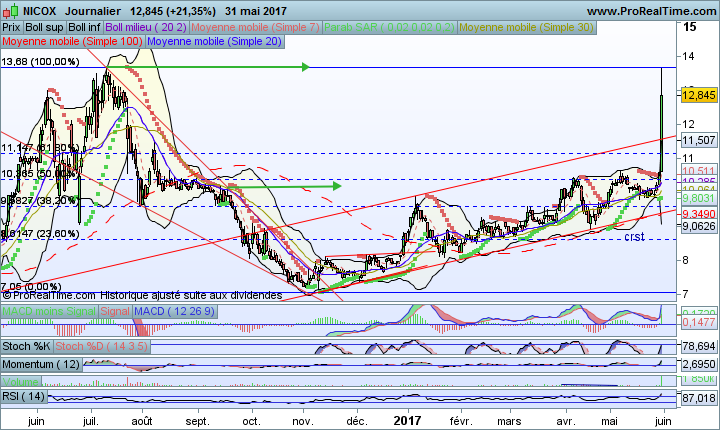Select the Prix indicator label

[11, 28]
